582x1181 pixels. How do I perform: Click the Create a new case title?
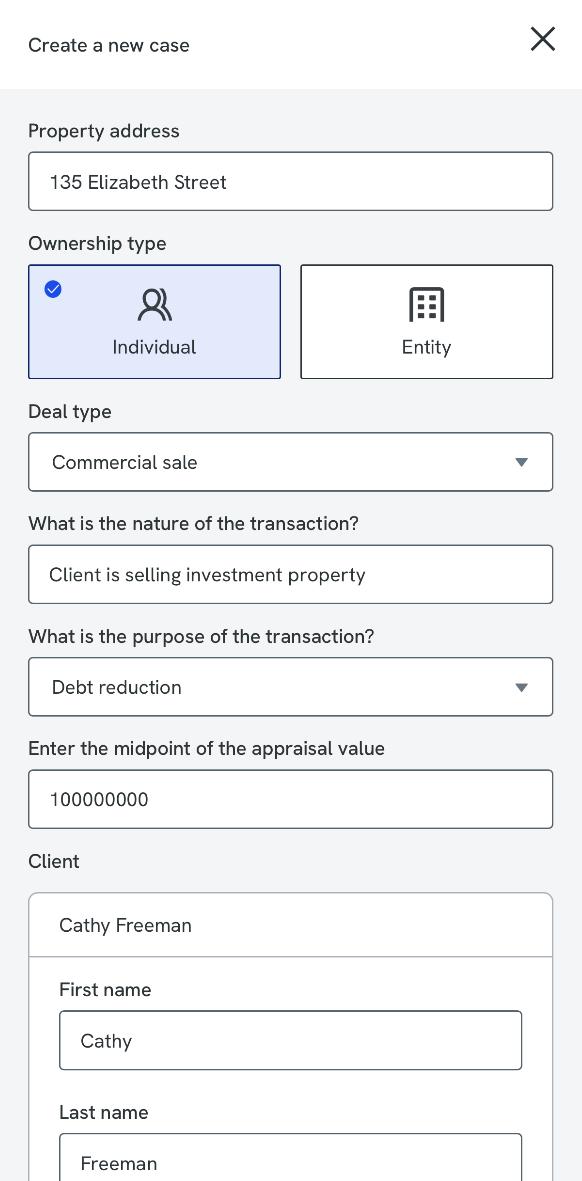[x=108, y=45]
